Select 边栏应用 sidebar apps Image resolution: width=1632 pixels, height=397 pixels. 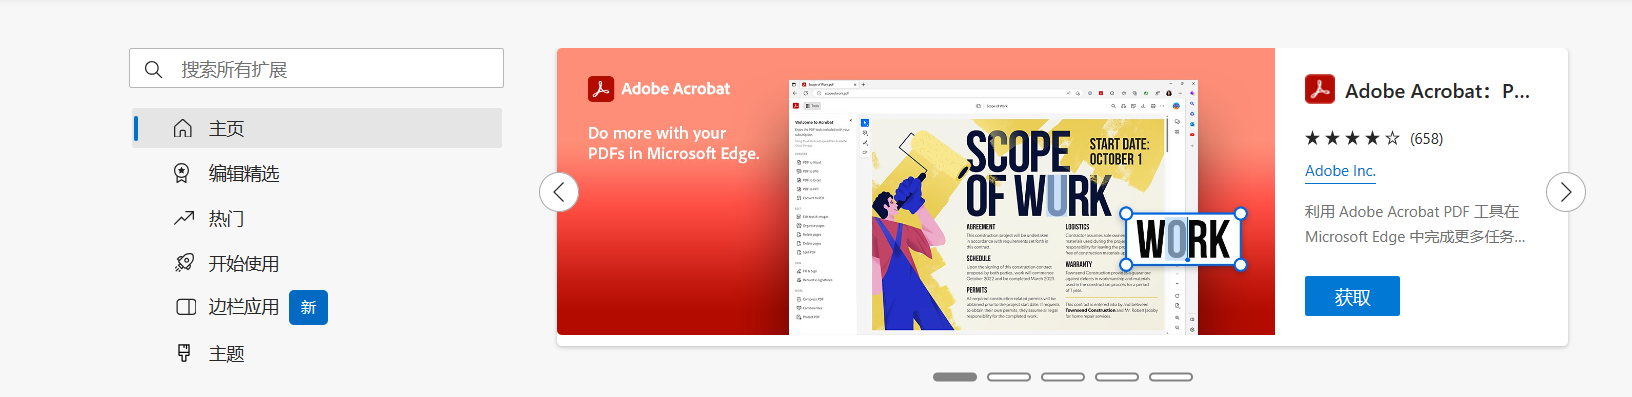(x=317, y=307)
